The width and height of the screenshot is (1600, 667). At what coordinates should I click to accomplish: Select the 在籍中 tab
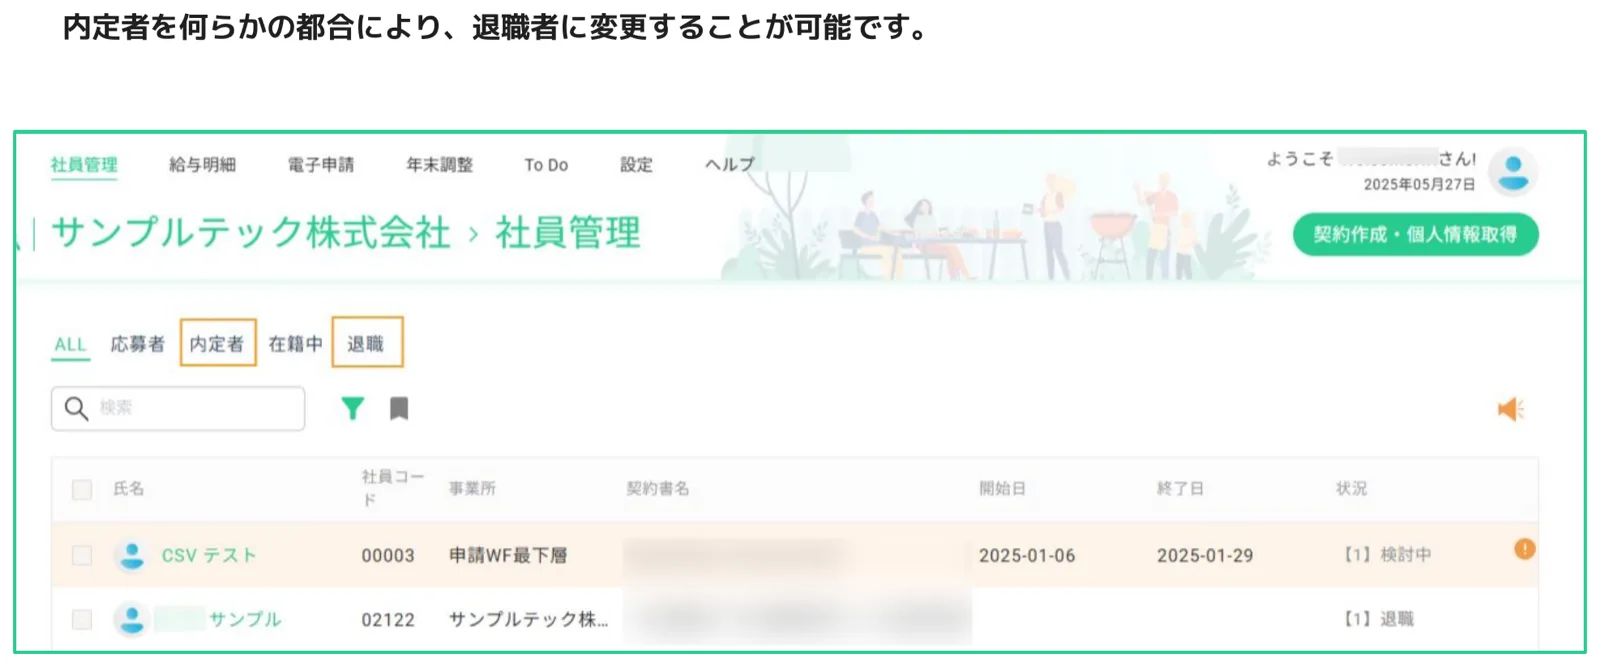[295, 344]
